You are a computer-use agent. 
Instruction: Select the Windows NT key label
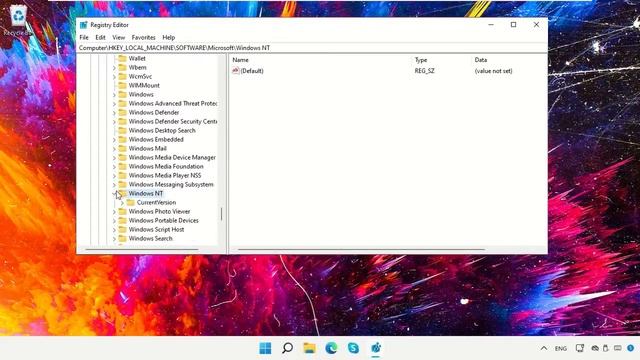tap(146, 193)
